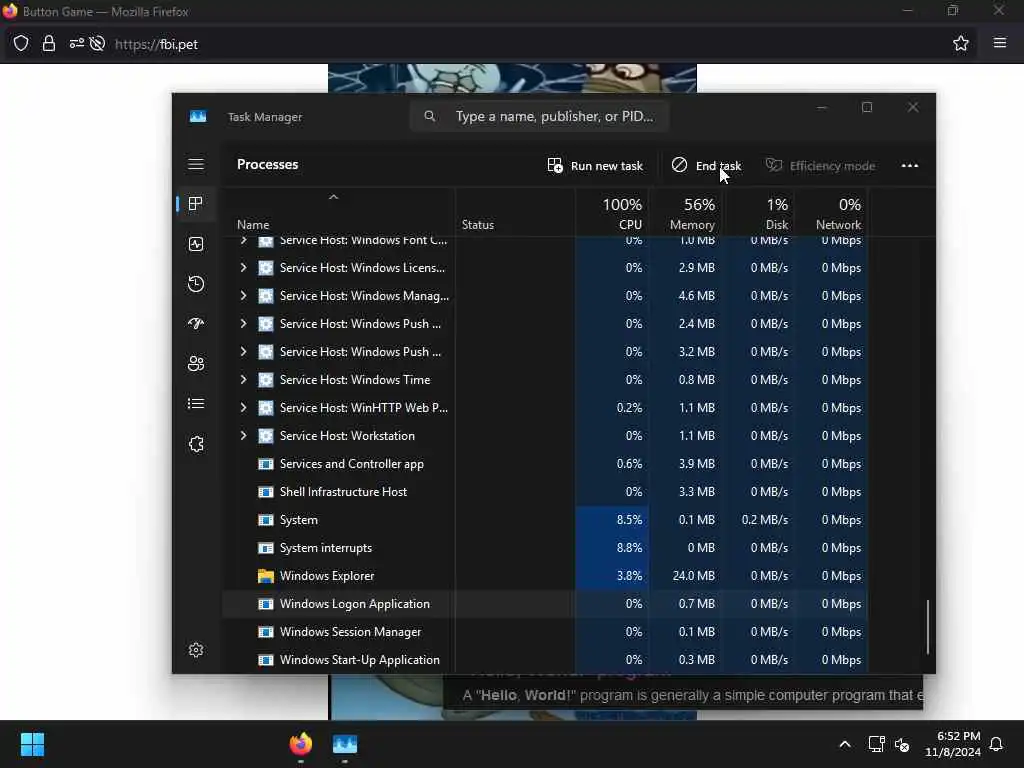Select the Processes page icon in sidebar
This screenshot has width=1024, height=768.
195,204
